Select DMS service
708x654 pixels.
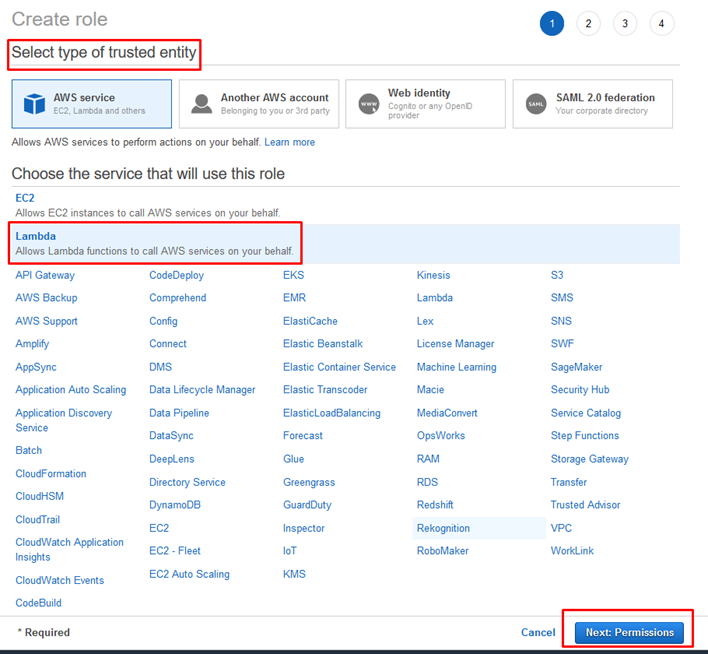pyautogui.click(x=161, y=367)
